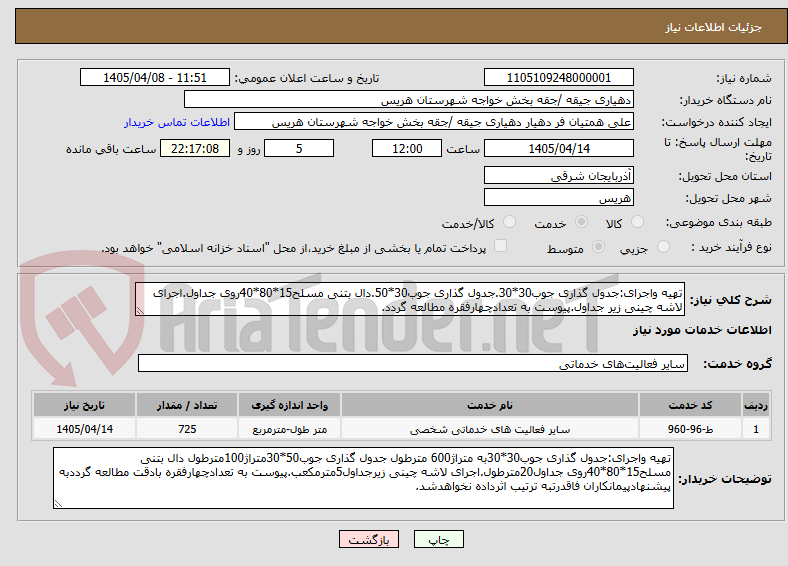The width and height of the screenshot is (788, 566).
Task: Click the گروه خدمت service group field
Action: coord(413,363)
